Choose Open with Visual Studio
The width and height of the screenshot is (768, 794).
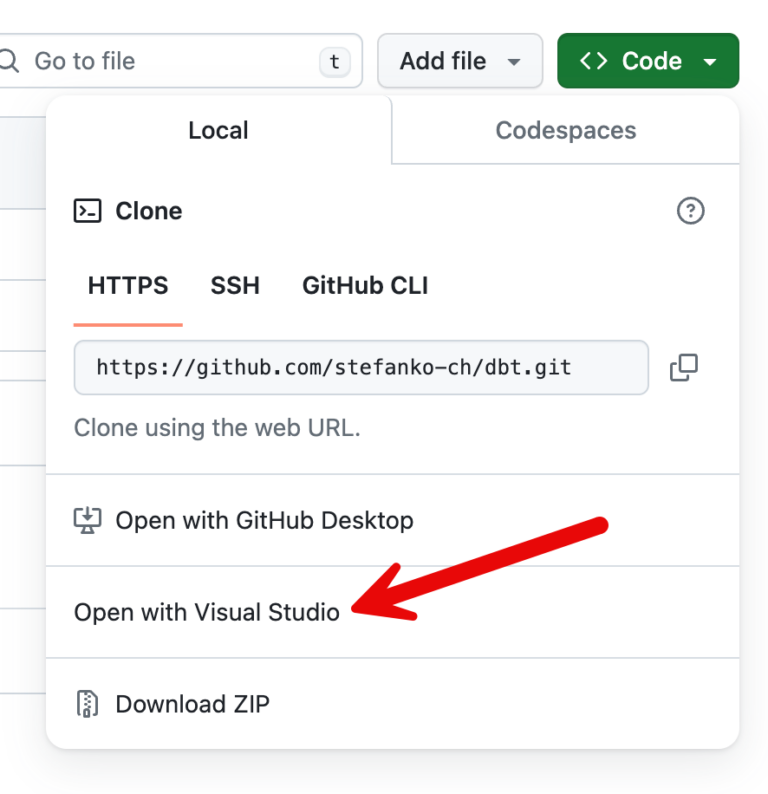coord(207,612)
